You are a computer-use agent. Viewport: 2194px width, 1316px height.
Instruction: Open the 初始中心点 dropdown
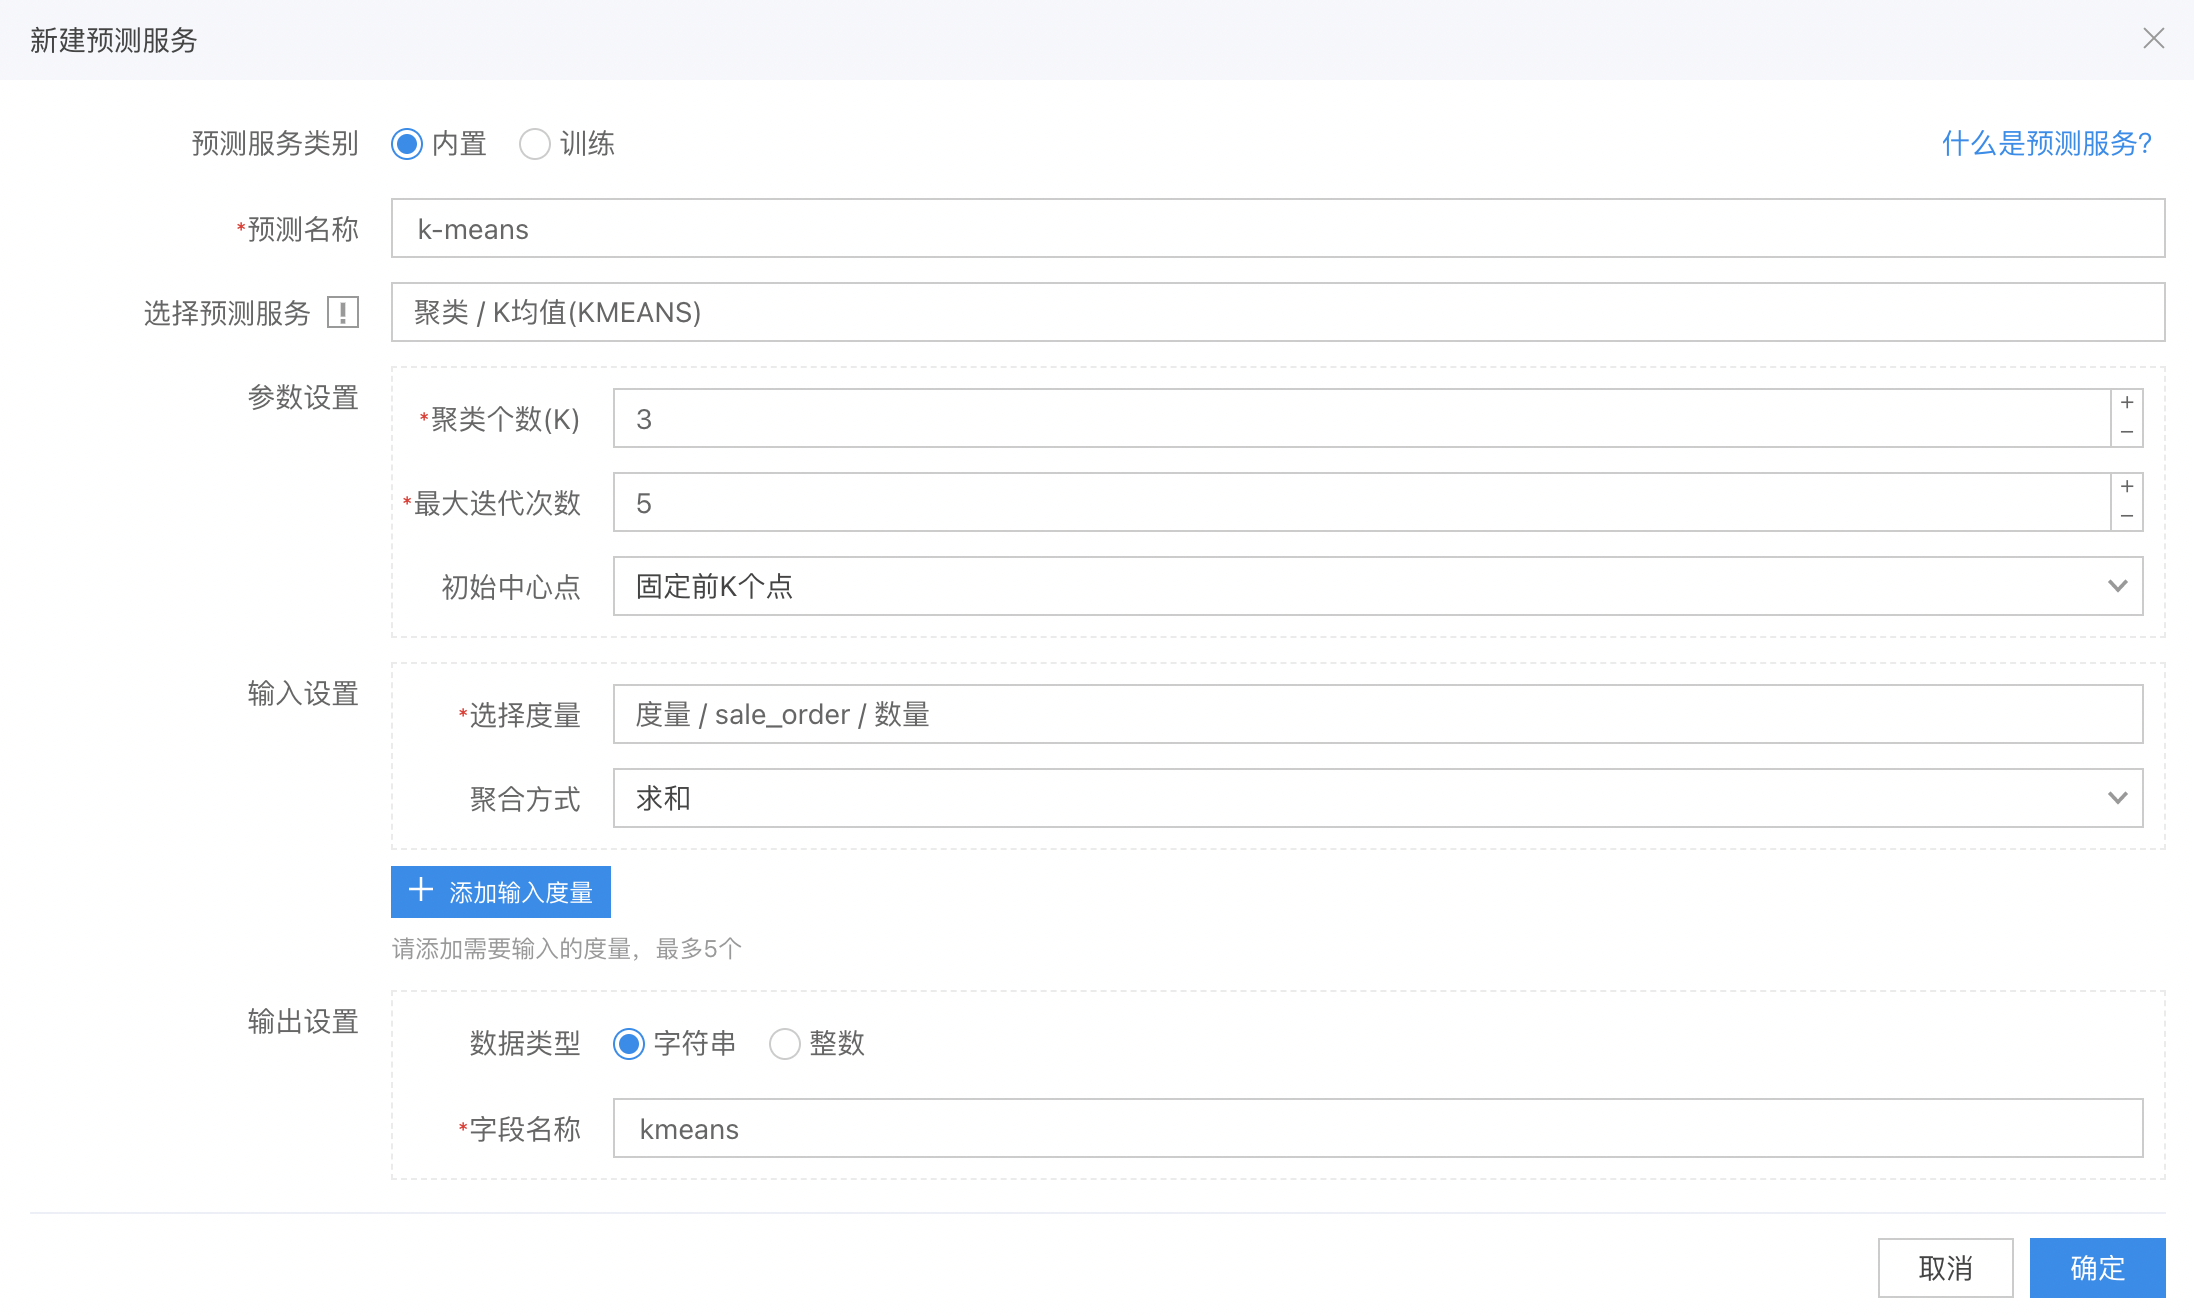click(x=1378, y=586)
